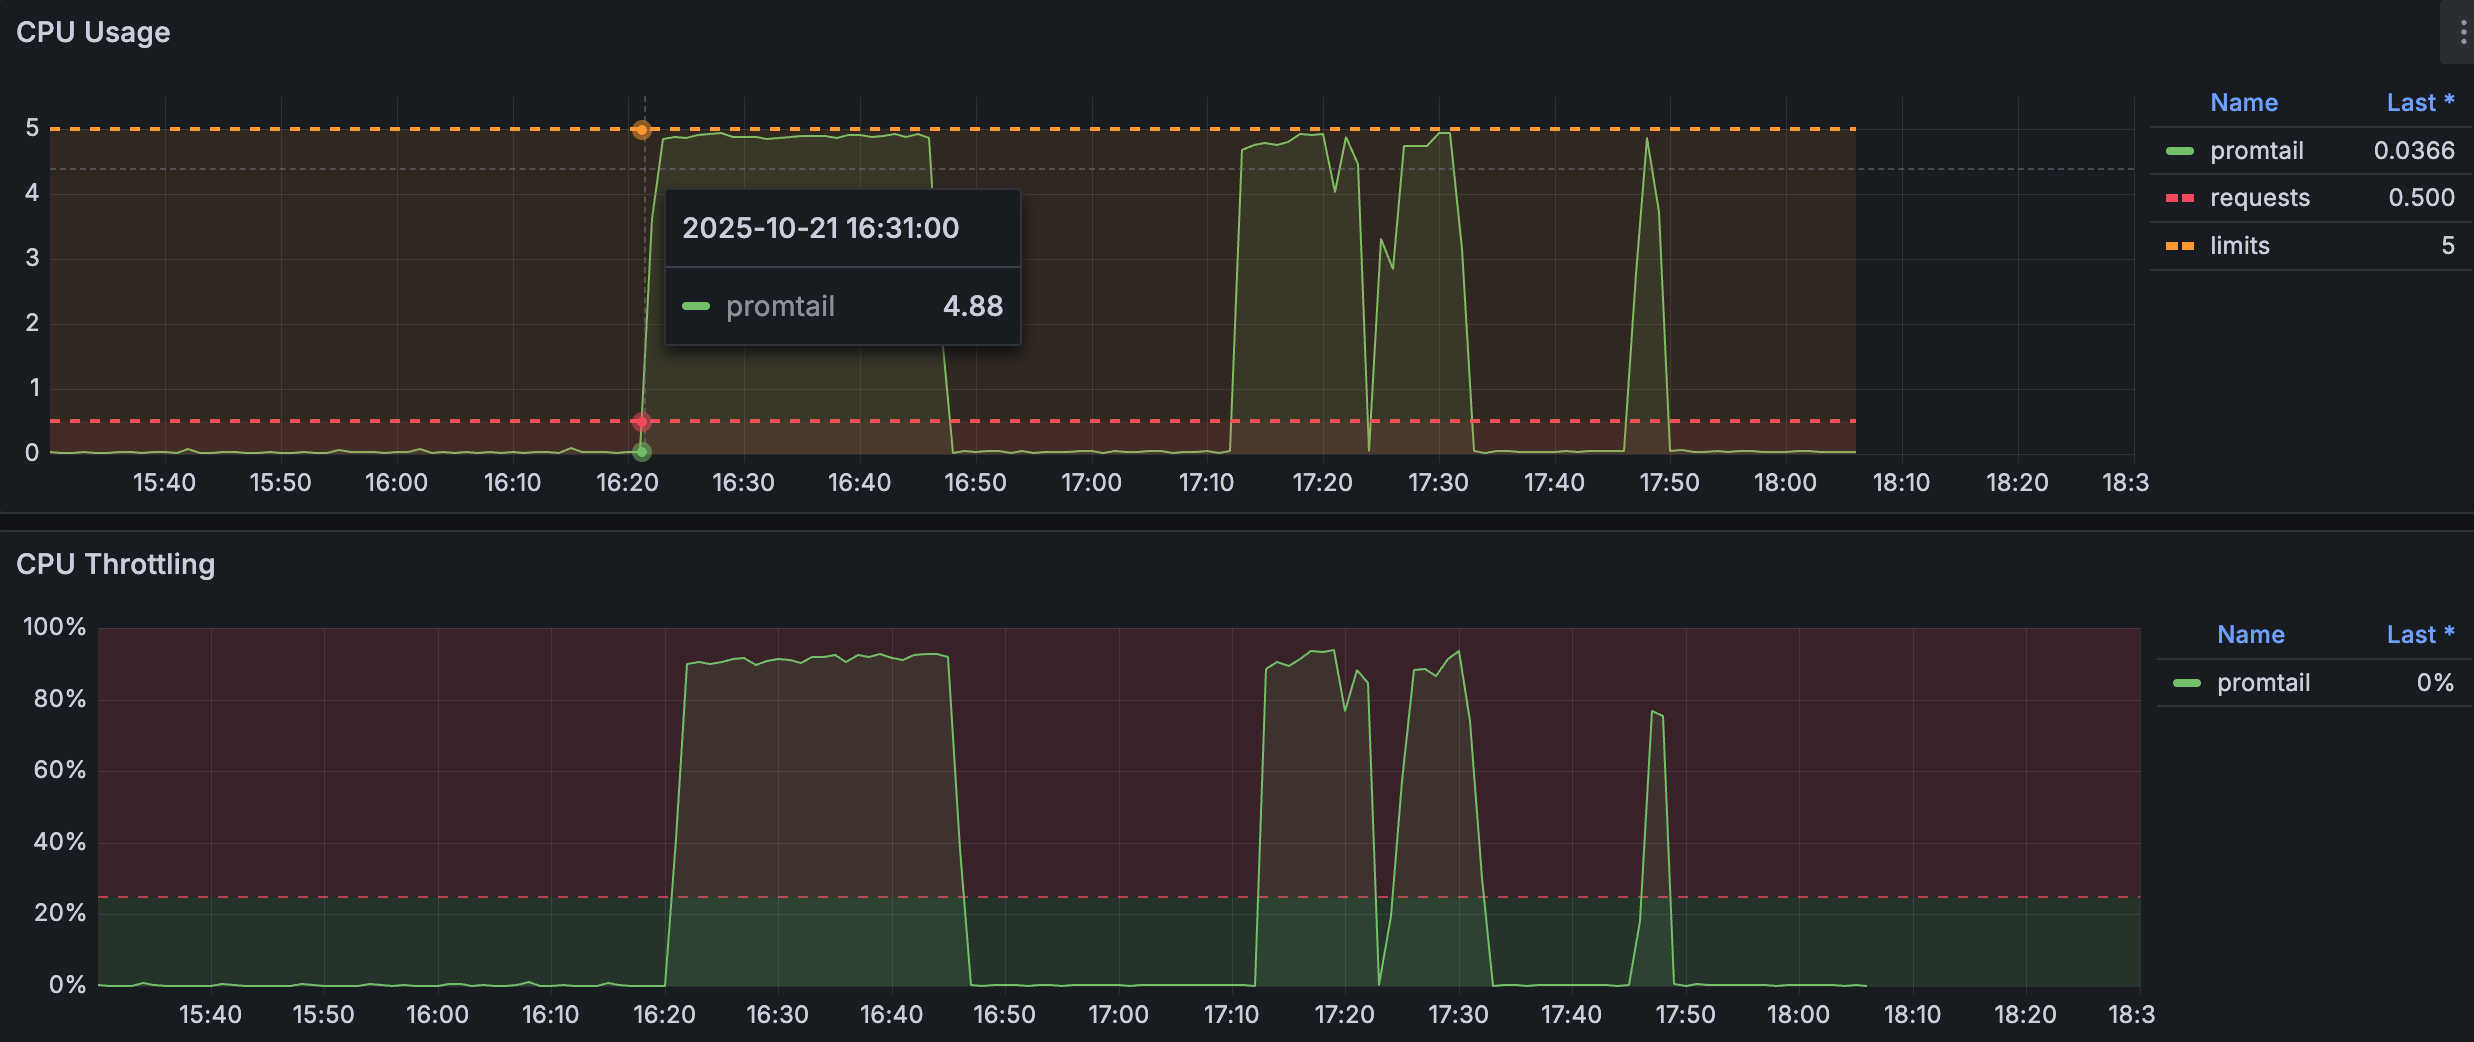Image resolution: width=2474 pixels, height=1042 pixels.
Task: Click limits last value 5
Action: pyautogui.click(x=2448, y=246)
